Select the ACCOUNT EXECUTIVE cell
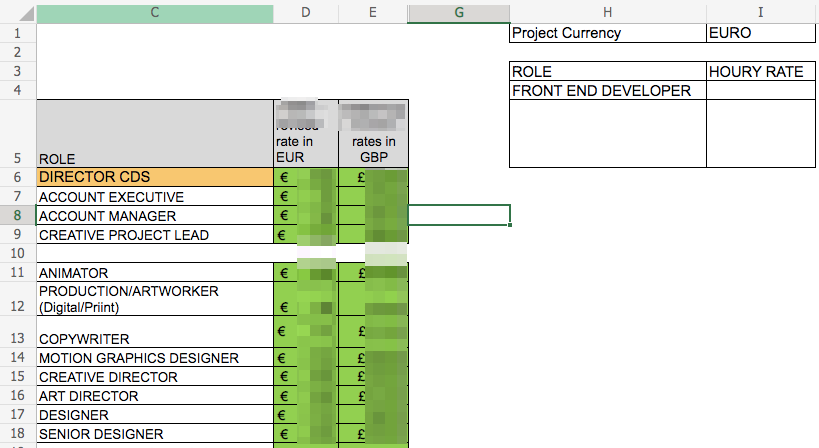The width and height of the screenshot is (819, 448). [155, 196]
